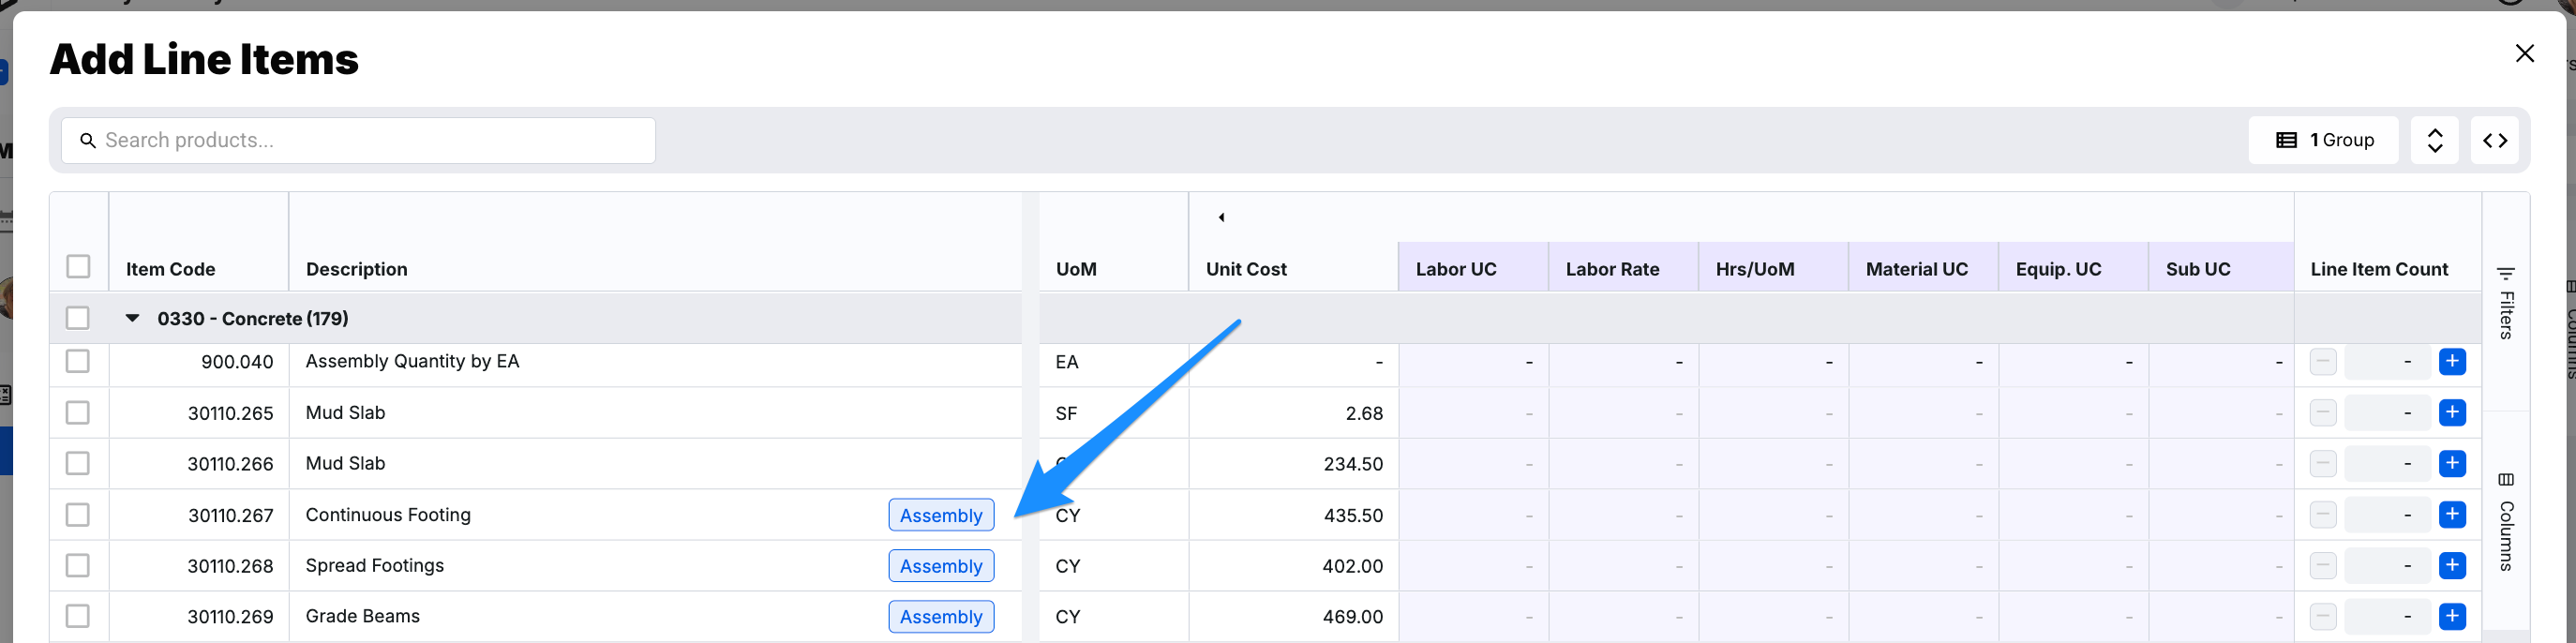The width and height of the screenshot is (2576, 643).
Task: Sort by the Unit Cost column header
Action: pos(1245,269)
